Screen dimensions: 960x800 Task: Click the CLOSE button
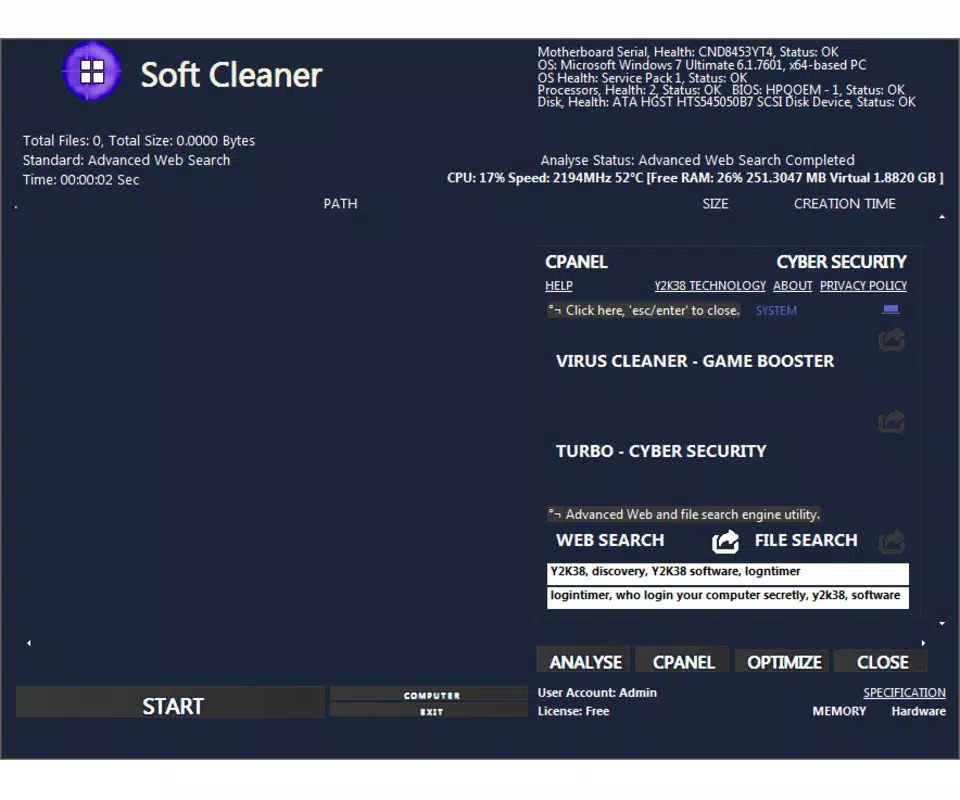pyautogui.click(x=882, y=661)
